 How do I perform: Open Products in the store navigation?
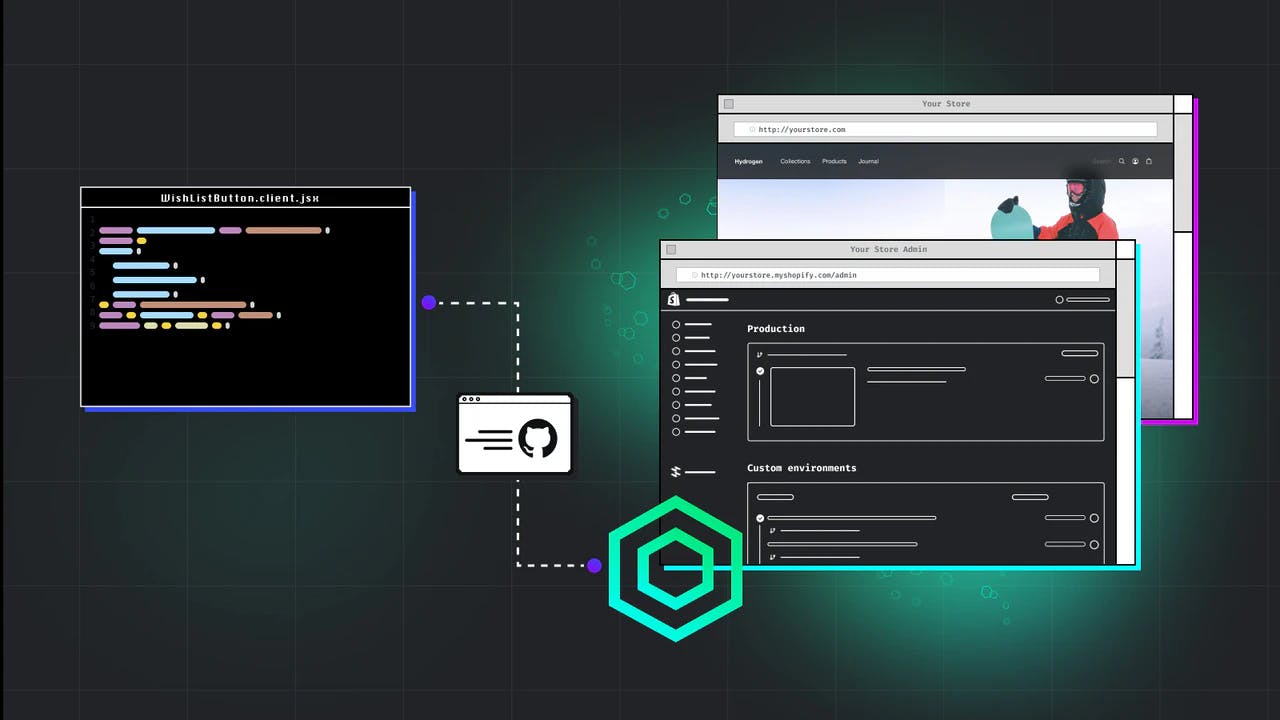point(834,161)
